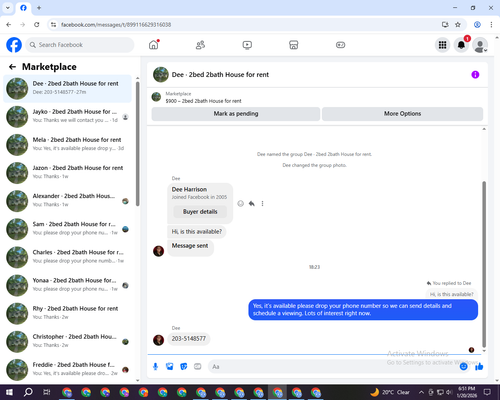Choose a GIF icon
The image size is (500, 400).
(198, 367)
